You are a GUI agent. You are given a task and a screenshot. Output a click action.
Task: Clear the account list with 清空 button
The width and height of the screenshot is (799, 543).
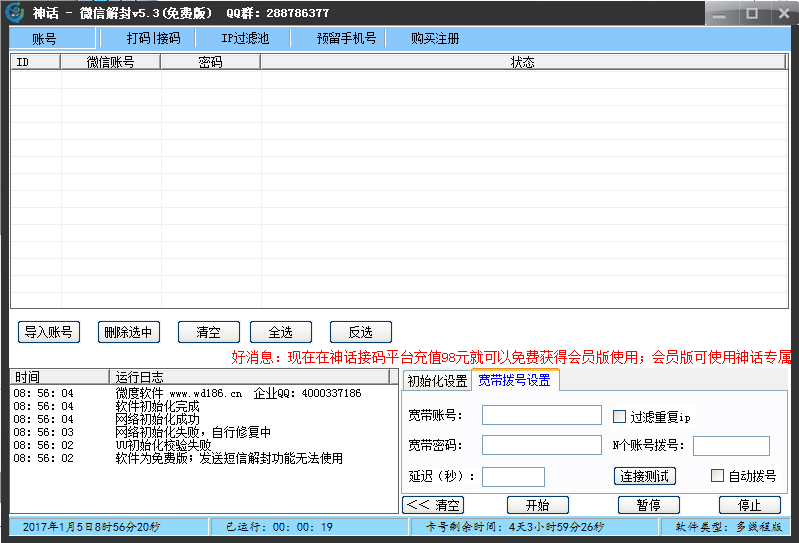tap(209, 332)
